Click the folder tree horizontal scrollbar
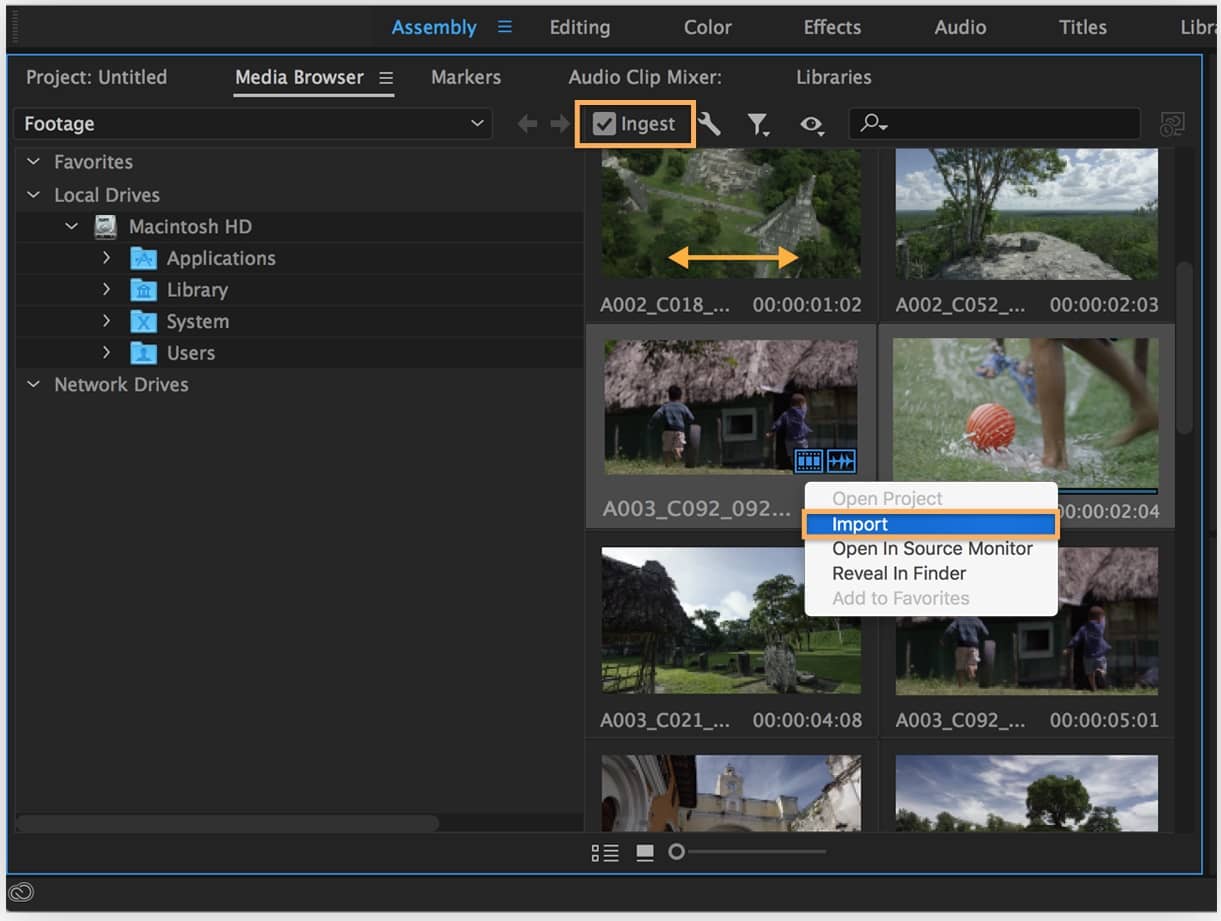1221x921 pixels. 227,823
